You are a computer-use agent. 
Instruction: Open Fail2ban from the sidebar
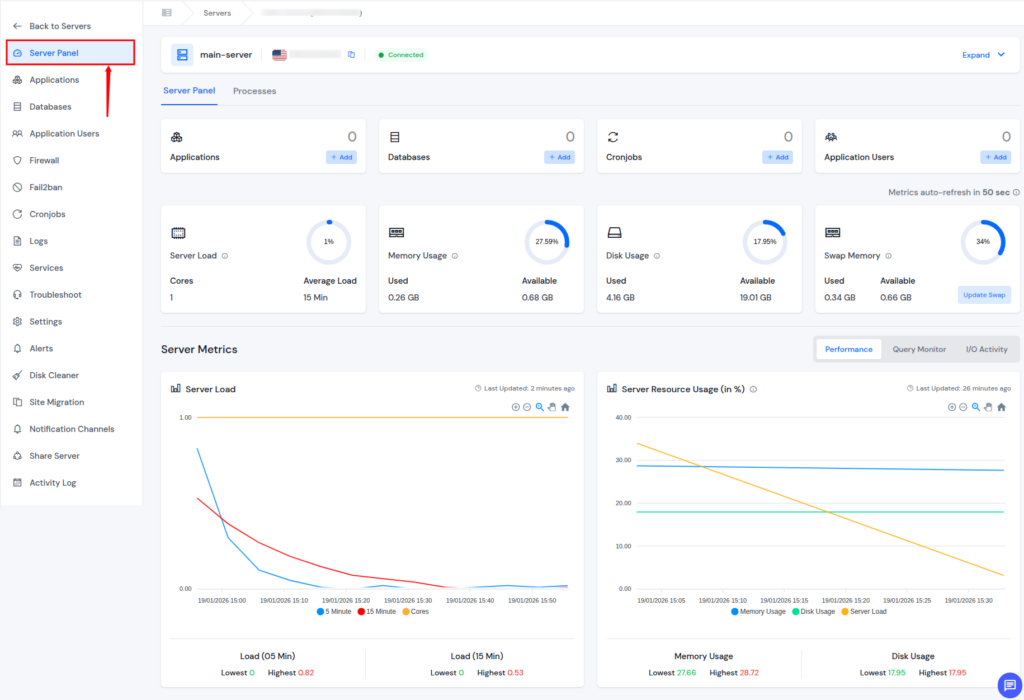46,187
